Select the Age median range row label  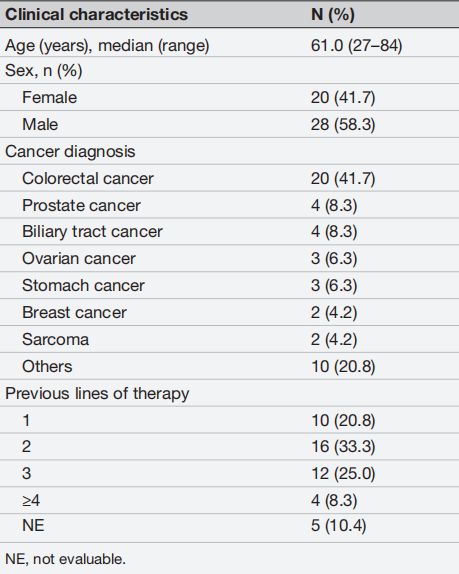pyautogui.click(x=107, y=46)
